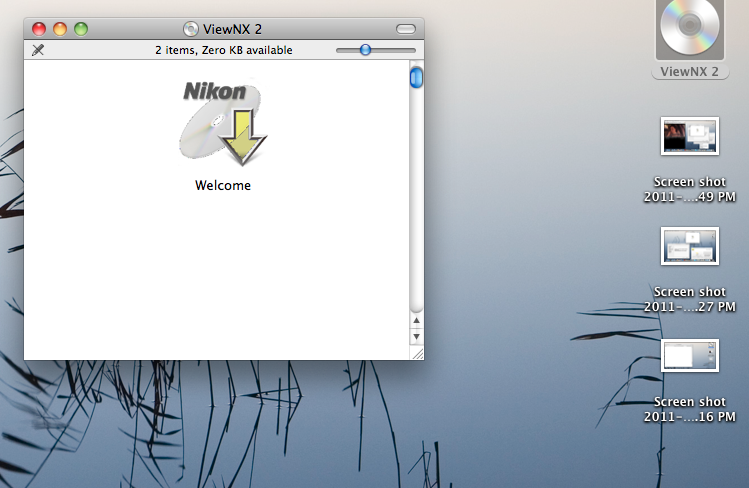Click the pencil read-only icon in status bar

pyautogui.click(x=38, y=50)
